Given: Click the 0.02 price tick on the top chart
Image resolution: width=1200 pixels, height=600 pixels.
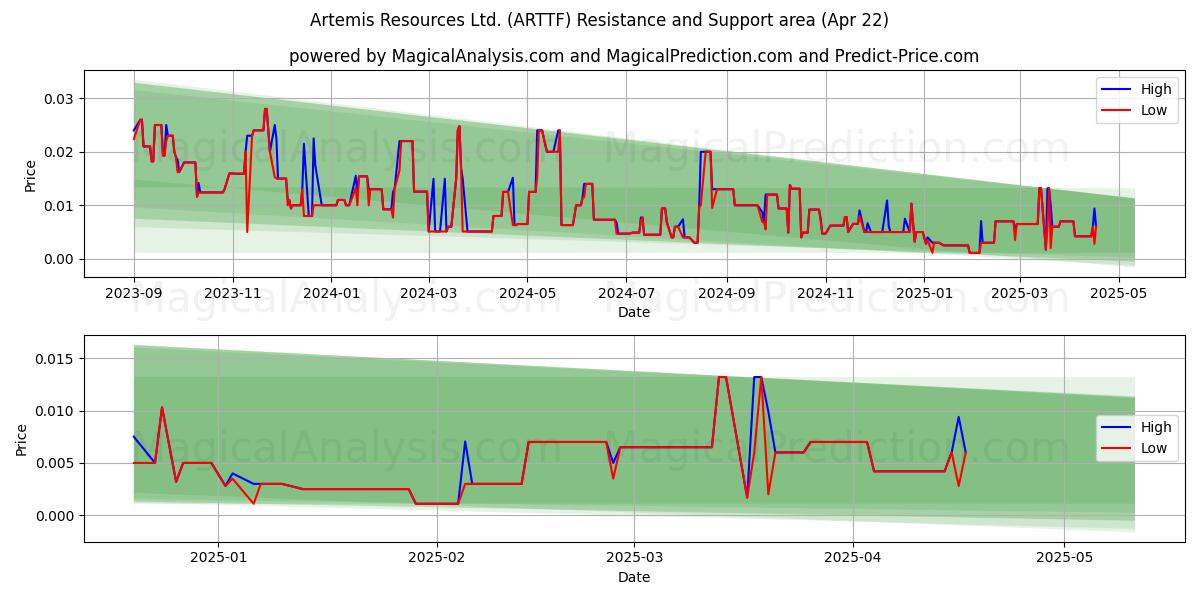Looking at the screenshot, I should pyautogui.click(x=60, y=152).
